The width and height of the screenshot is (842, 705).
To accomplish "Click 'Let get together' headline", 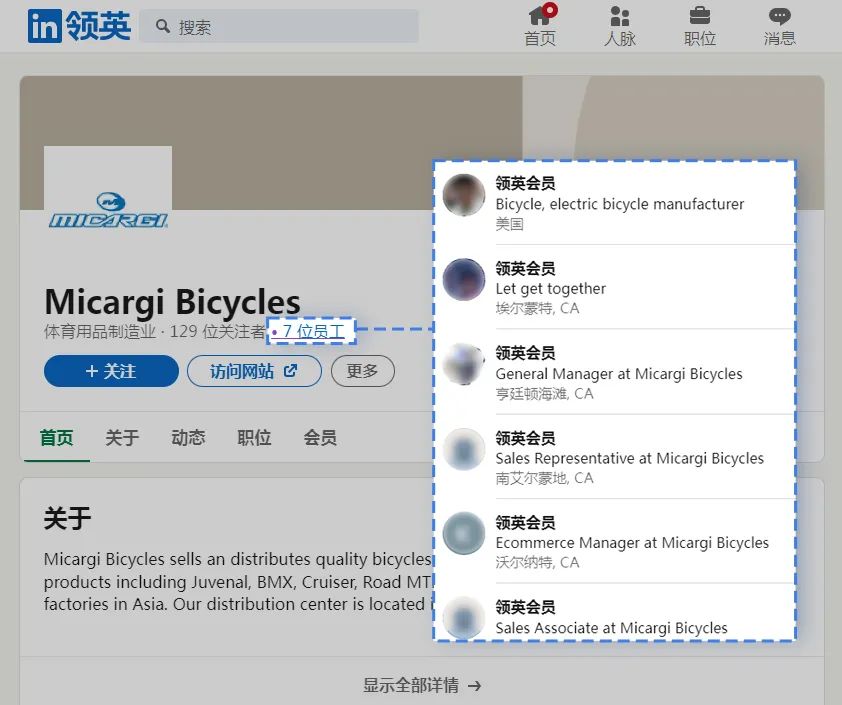I will pyautogui.click(x=550, y=288).
